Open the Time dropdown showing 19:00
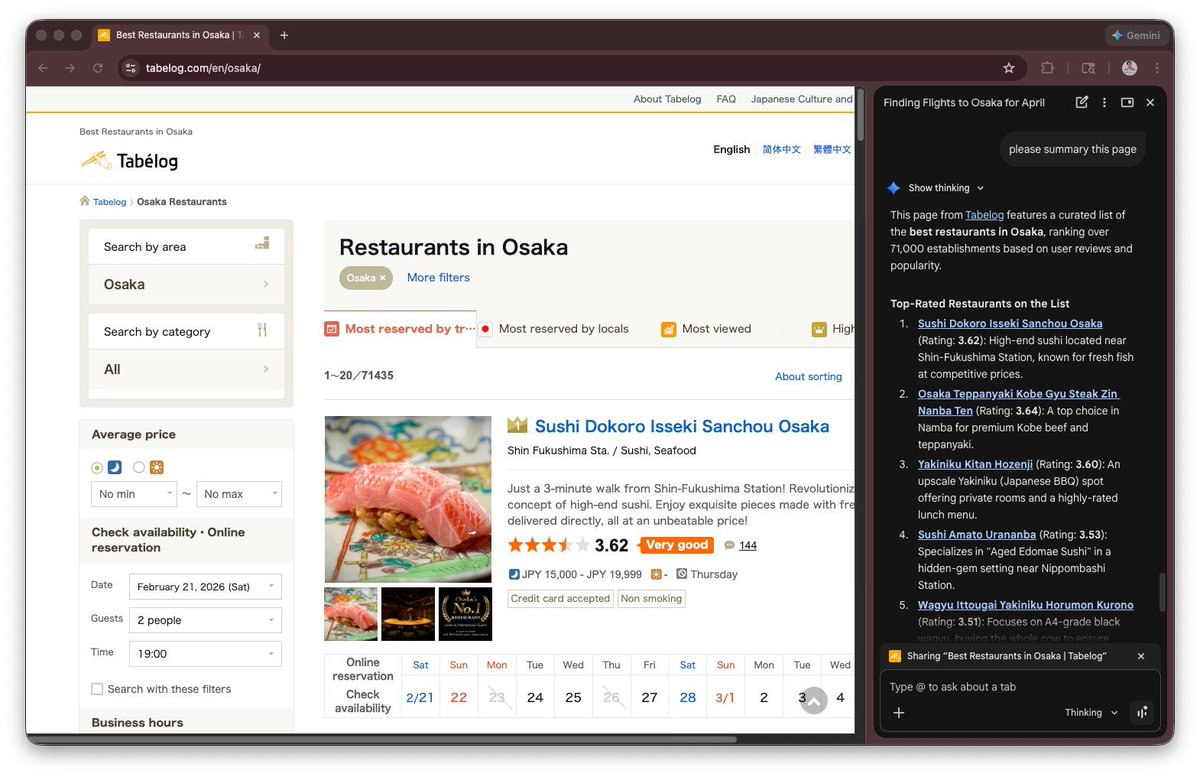The height and width of the screenshot is (777, 1200). (x=205, y=654)
